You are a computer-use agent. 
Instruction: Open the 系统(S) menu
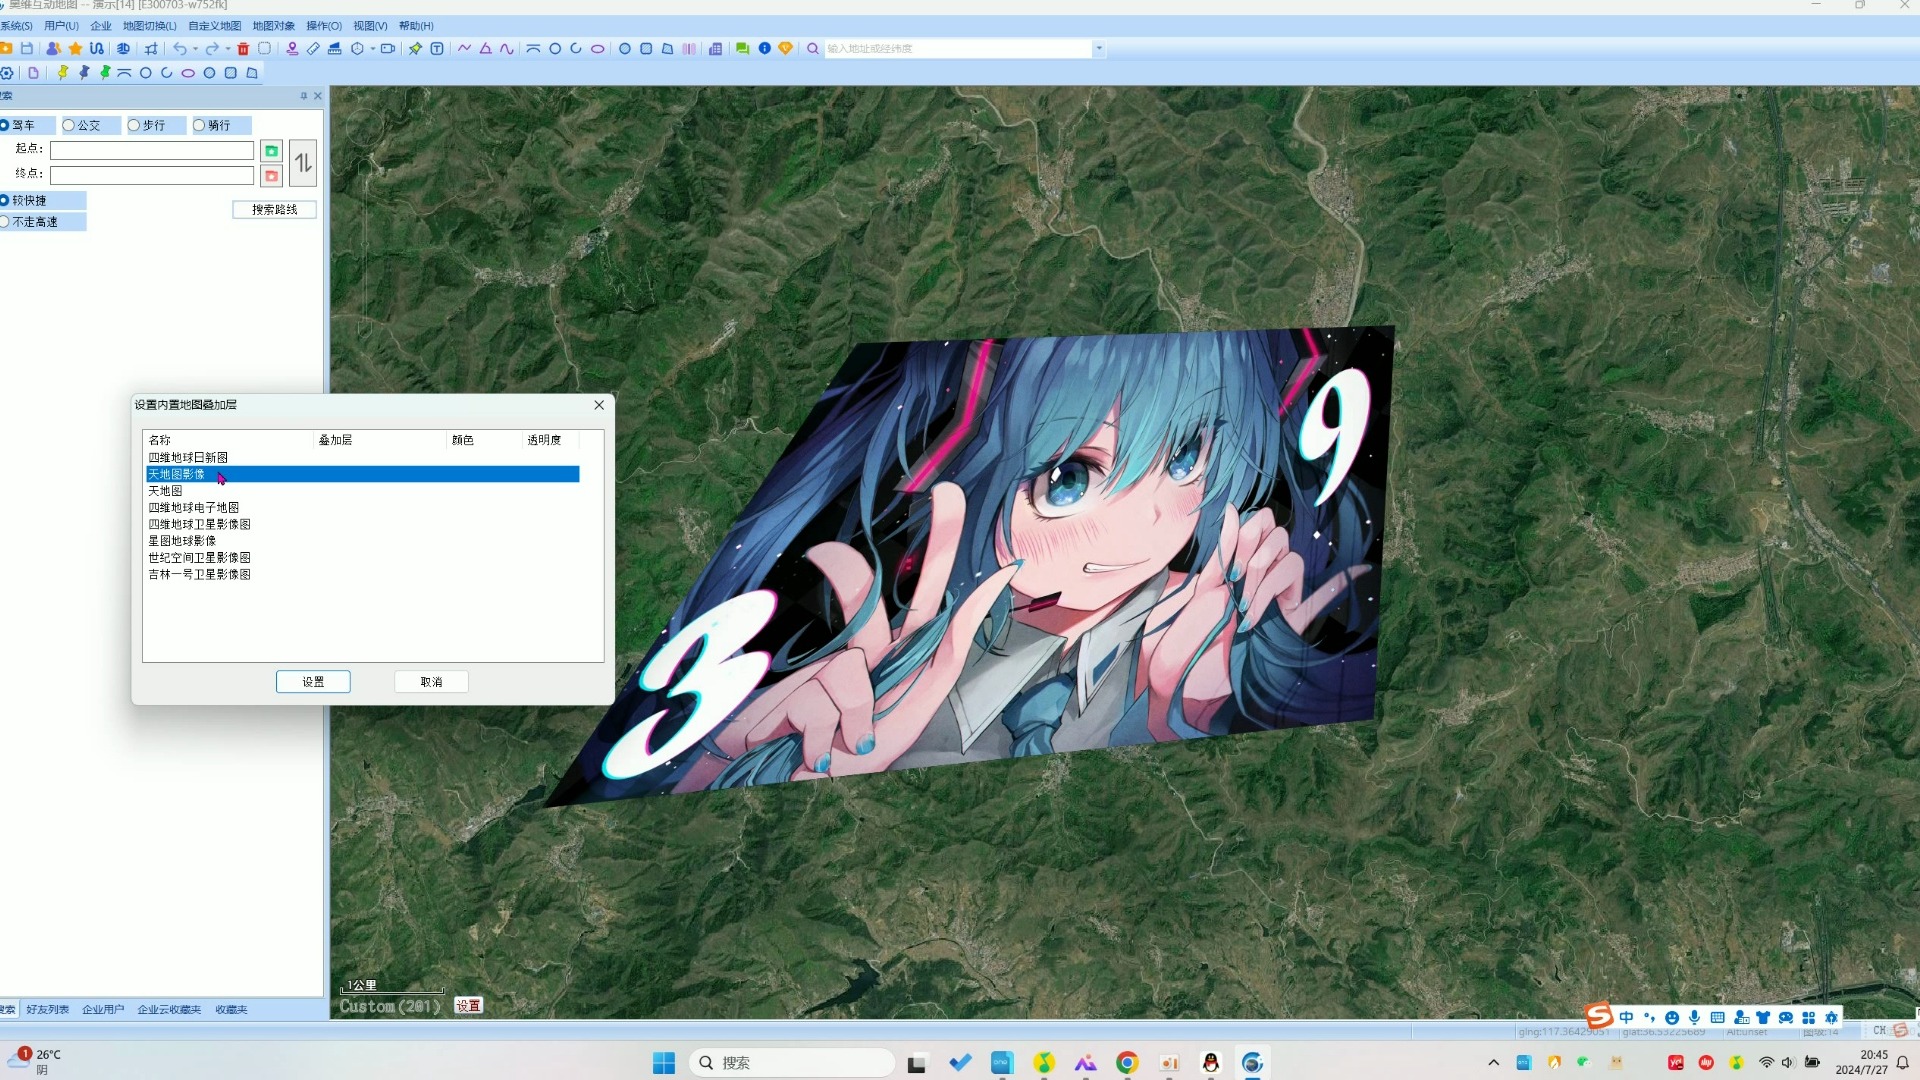click(x=16, y=26)
